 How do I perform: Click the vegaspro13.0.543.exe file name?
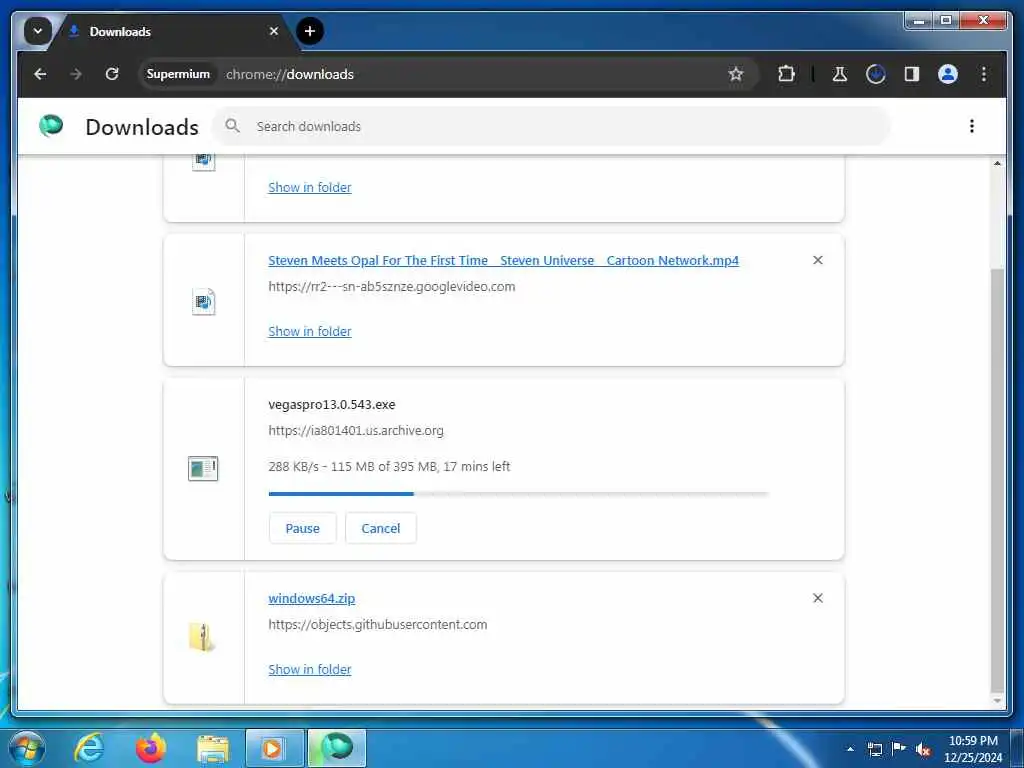[332, 405]
